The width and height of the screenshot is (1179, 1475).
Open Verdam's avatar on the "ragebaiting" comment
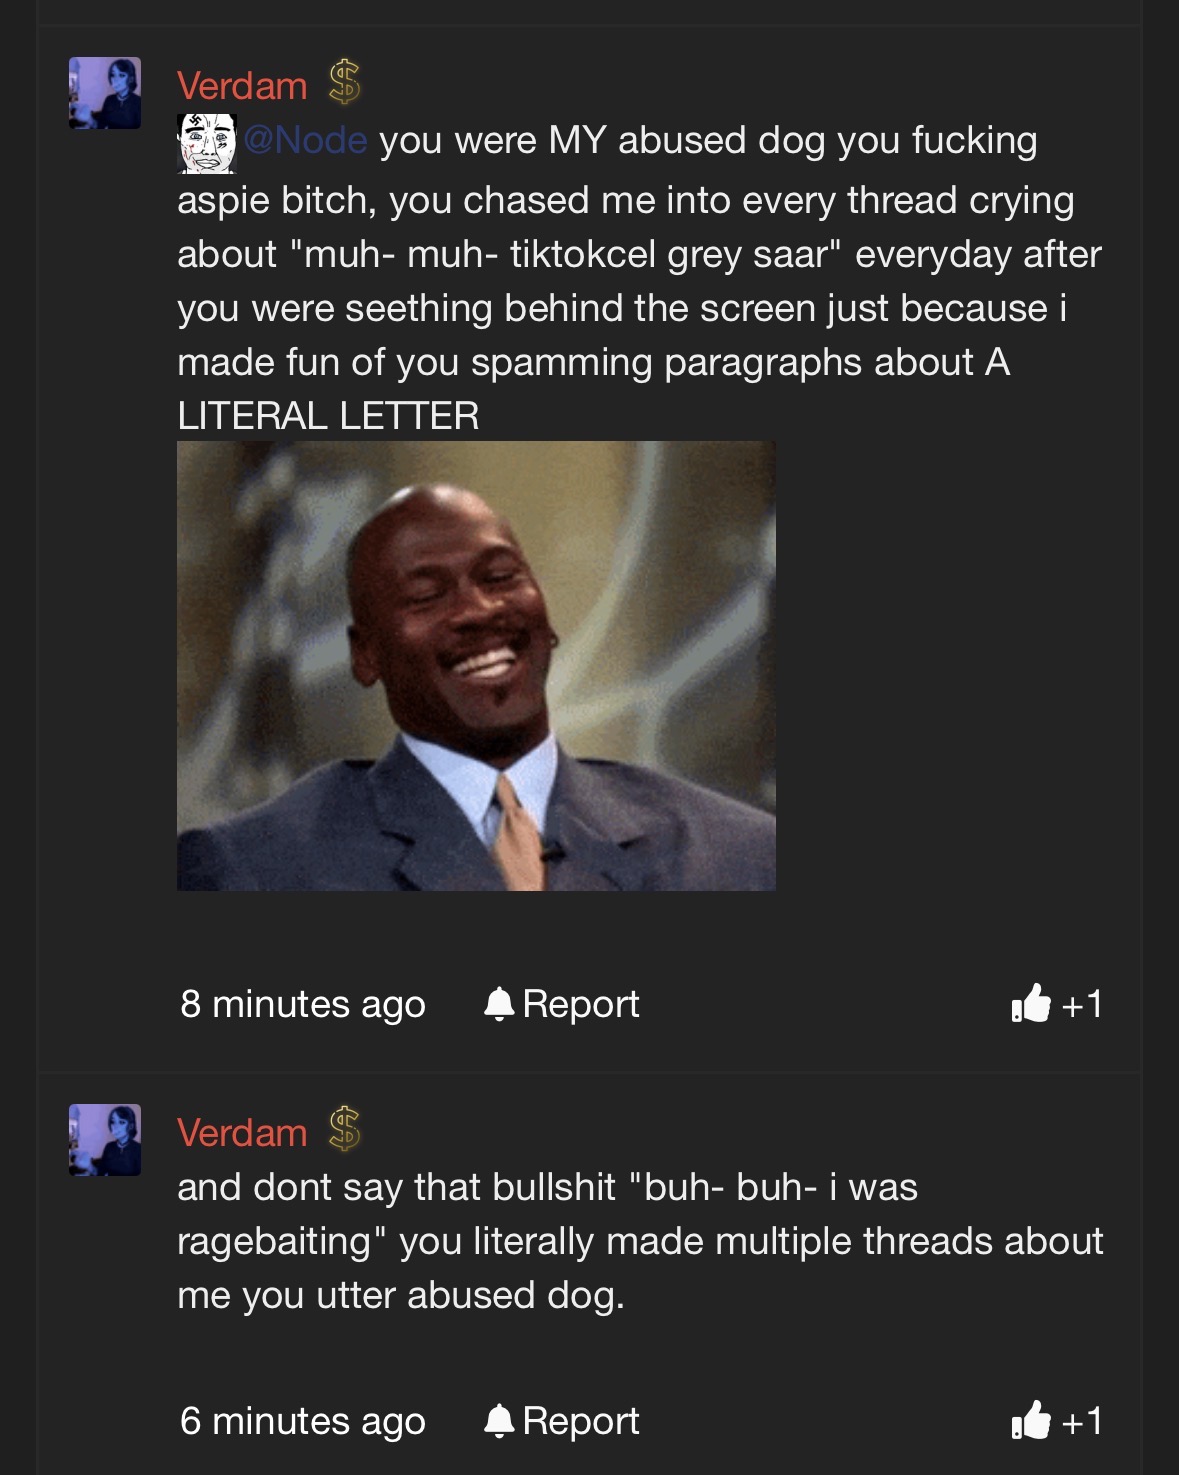[x=105, y=1140]
